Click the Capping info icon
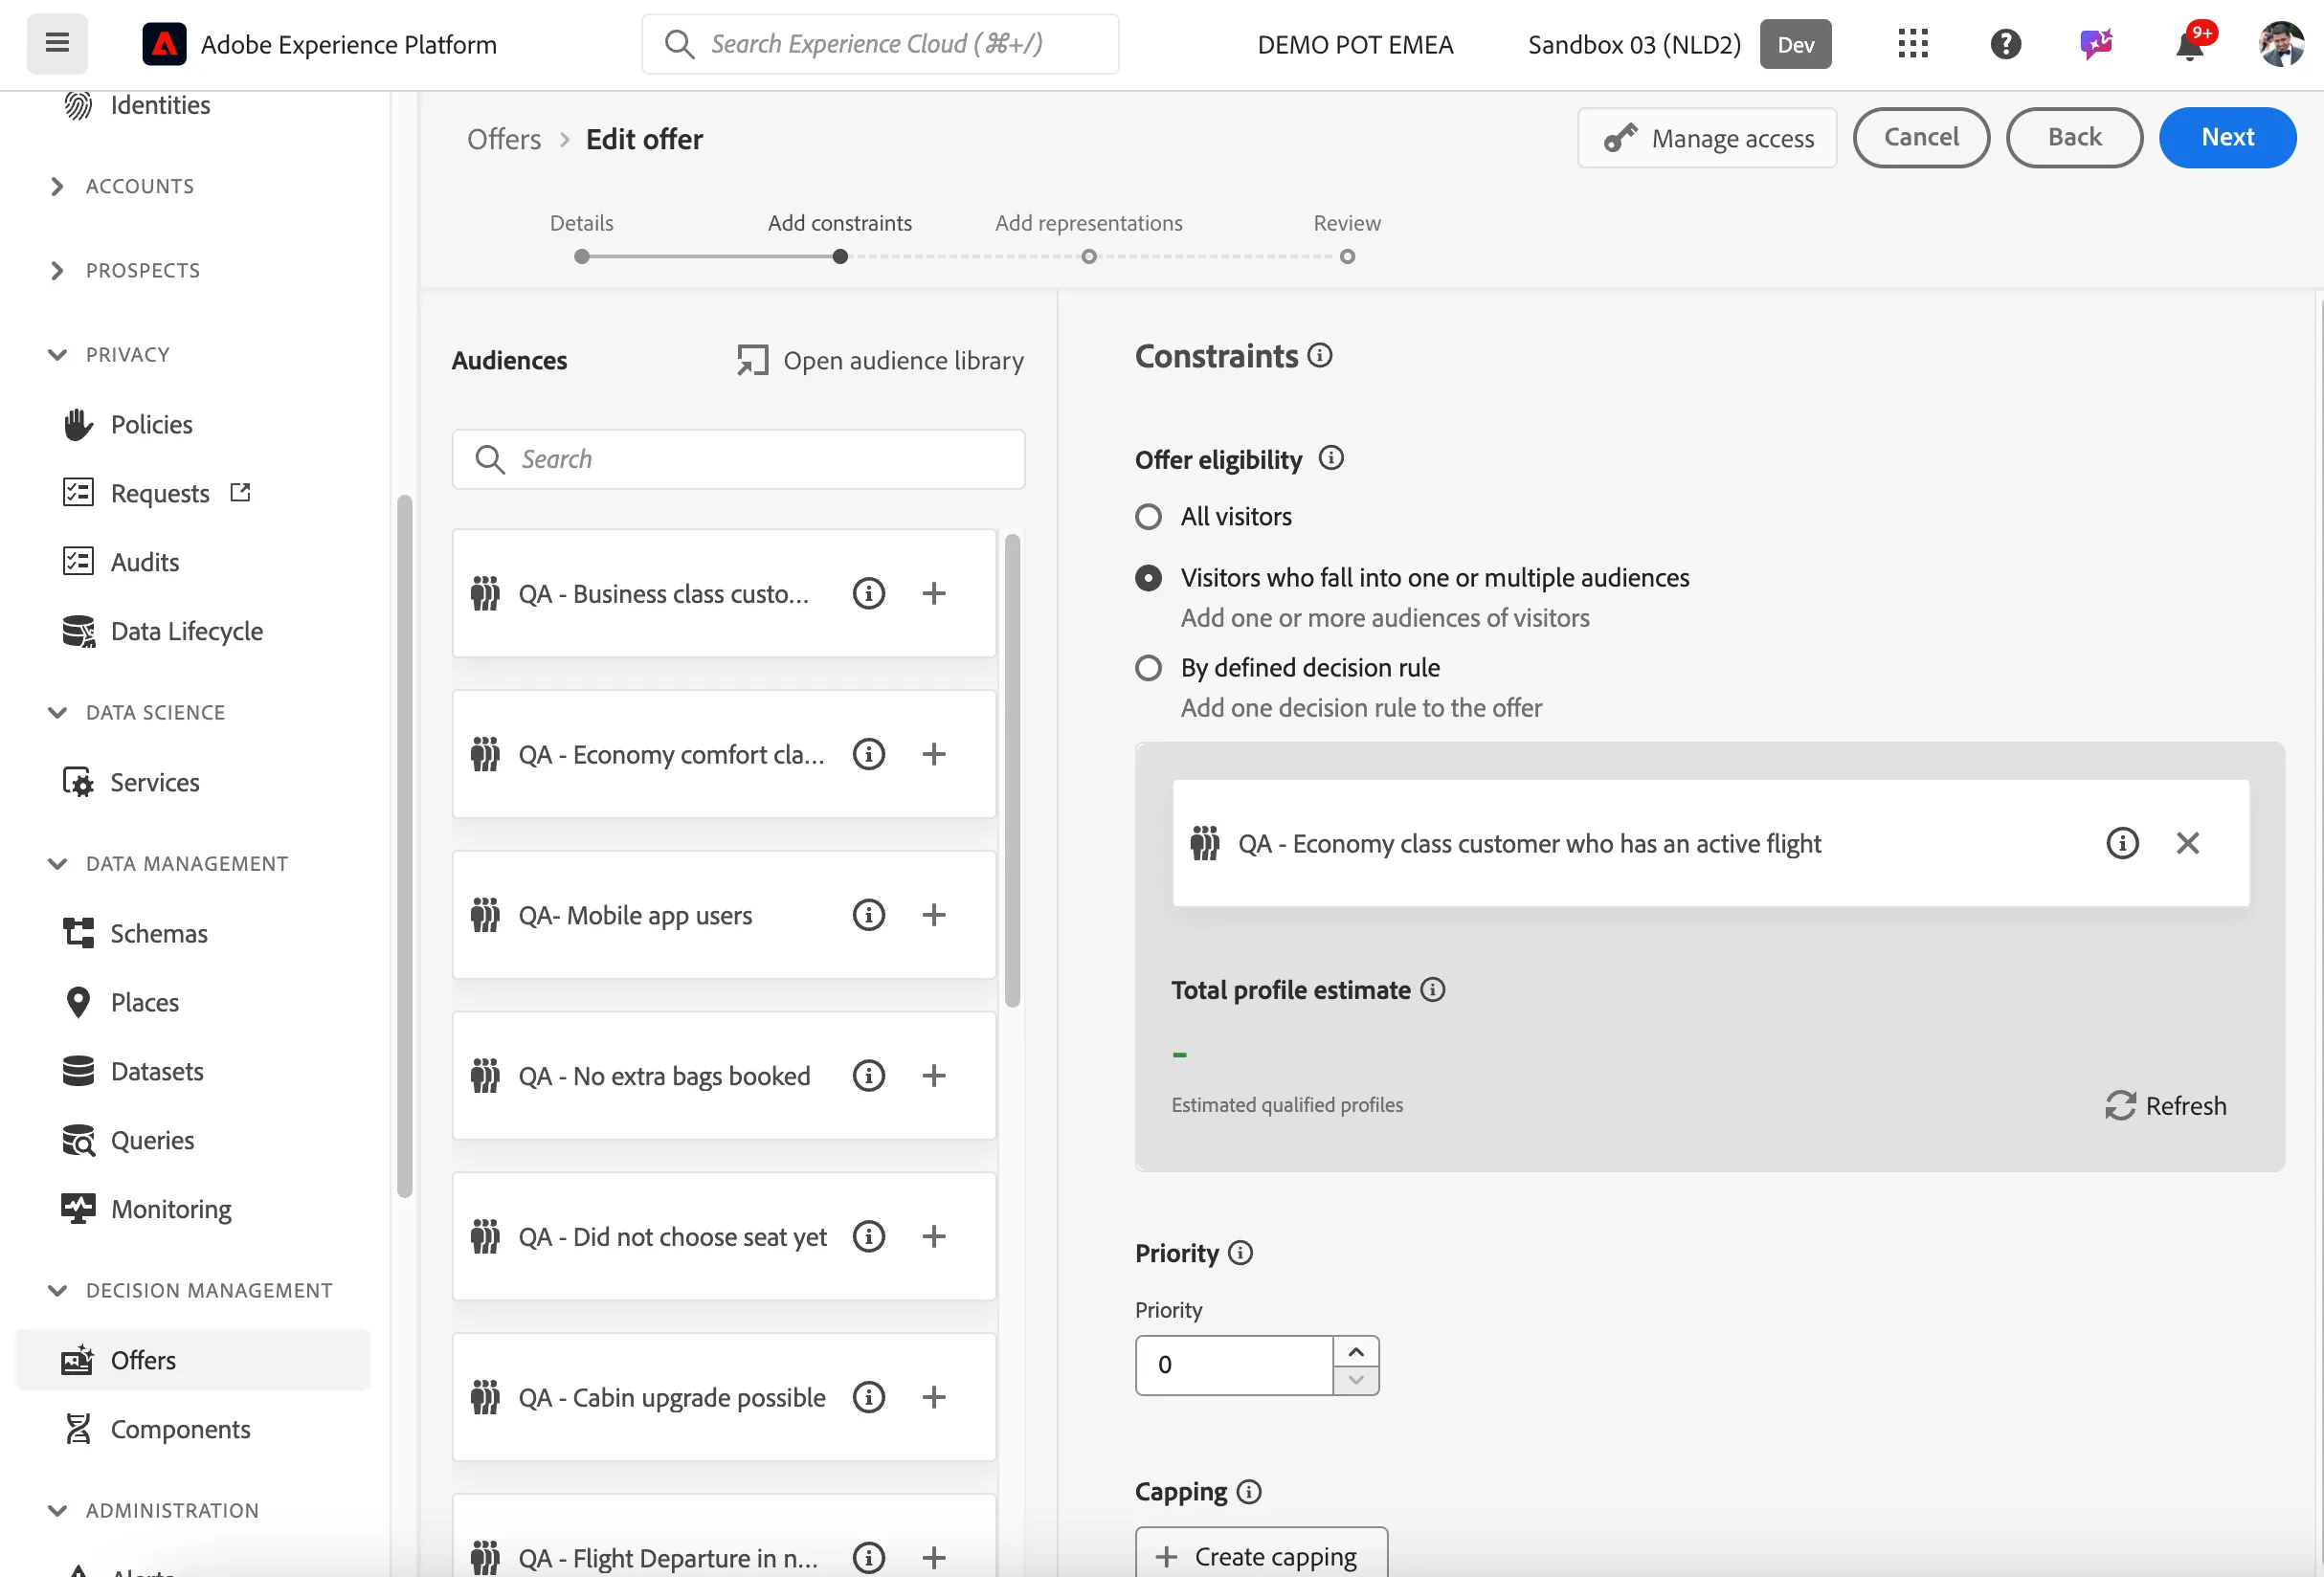 pos(1249,1491)
